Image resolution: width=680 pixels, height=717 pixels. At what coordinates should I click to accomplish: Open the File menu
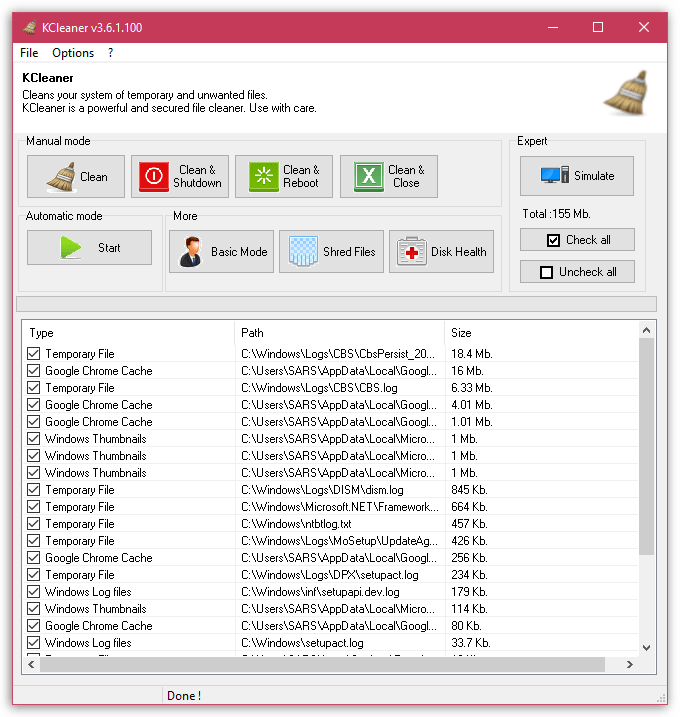29,53
